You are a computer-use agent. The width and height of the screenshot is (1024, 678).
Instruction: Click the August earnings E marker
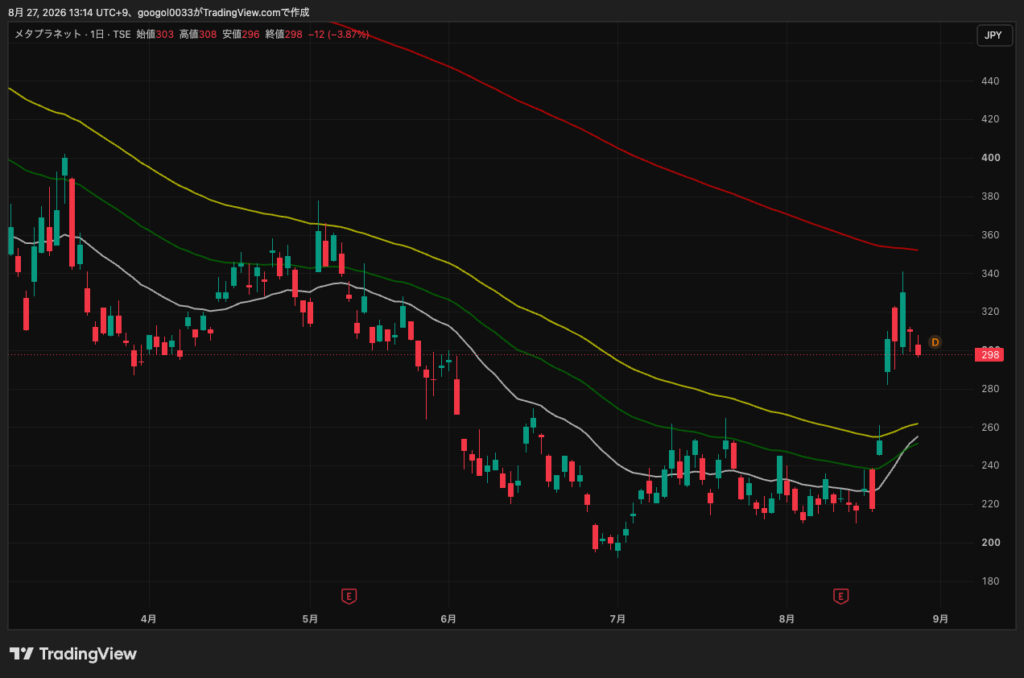click(x=840, y=596)
